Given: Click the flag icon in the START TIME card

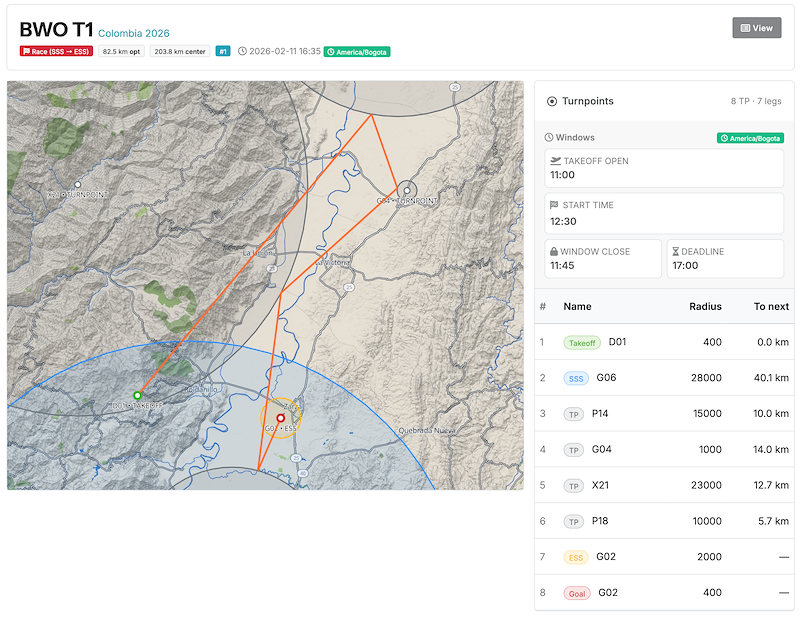Looking at the screenshot, I should click(x=554, y=205).
